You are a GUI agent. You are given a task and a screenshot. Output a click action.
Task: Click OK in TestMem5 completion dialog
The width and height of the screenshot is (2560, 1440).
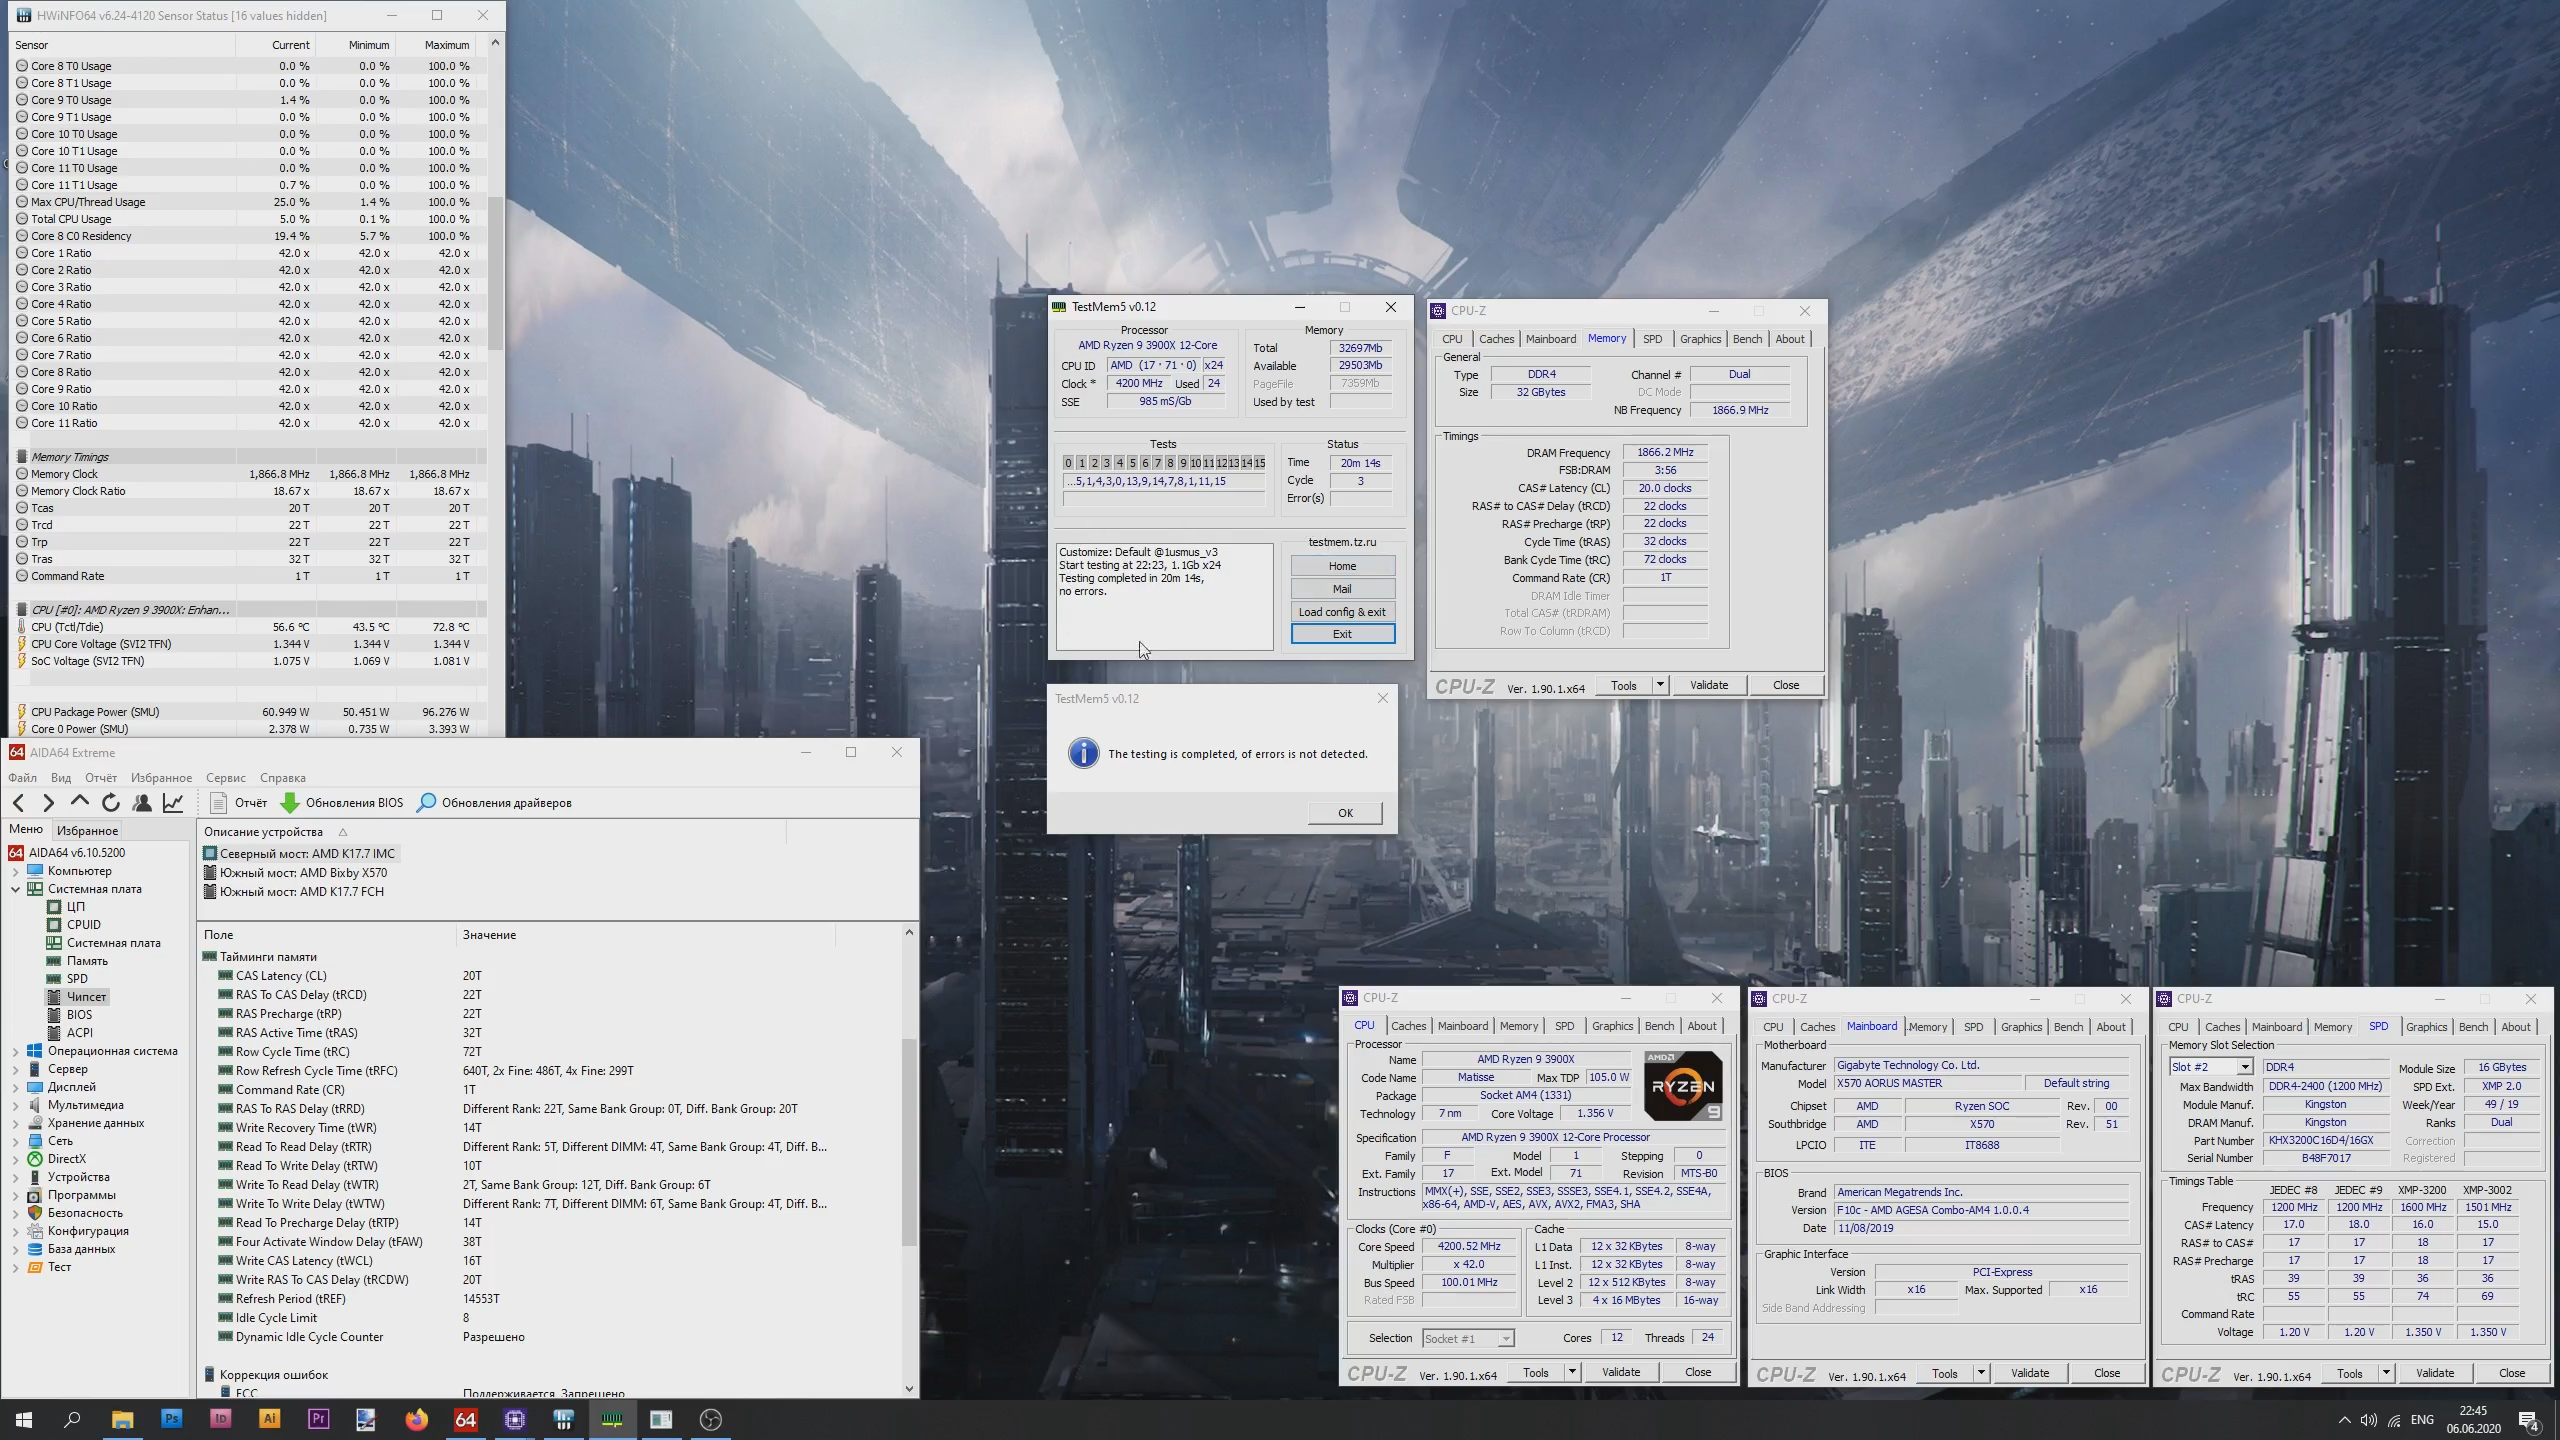click(1345, 813)
